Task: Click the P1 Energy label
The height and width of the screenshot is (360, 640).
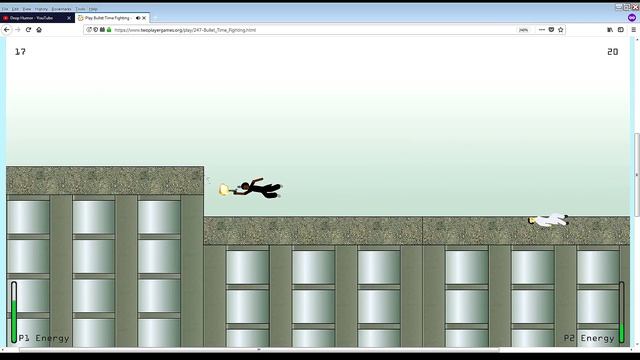Action: tap(44, 338)
